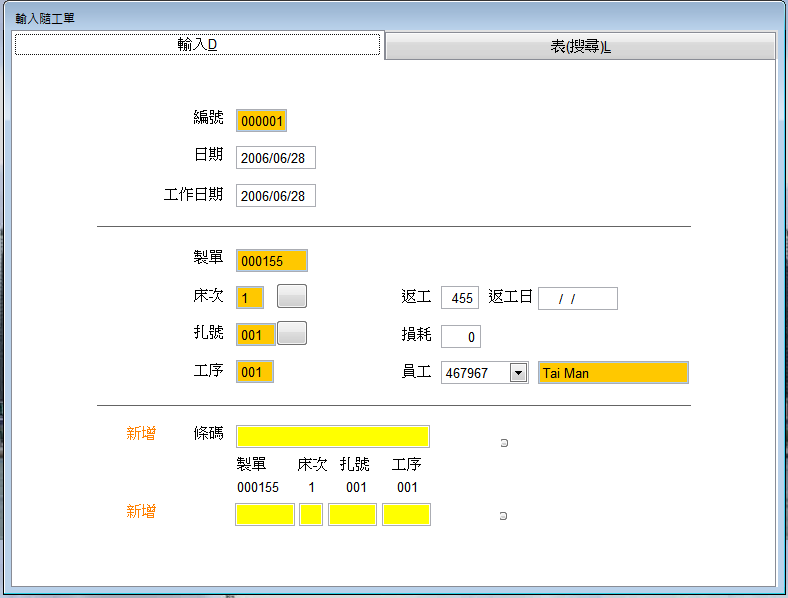The width and height of the screenshot is (788, 598).
Task: Click the 新增 label next to 條碼
Action: click(x=141, y=433)
